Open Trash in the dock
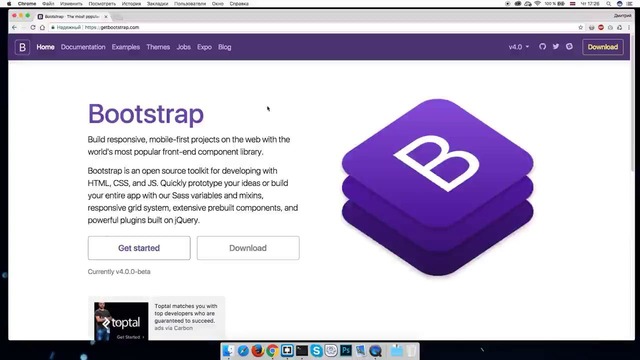Screen dimensions: 640x360 (x=411, y=351)
